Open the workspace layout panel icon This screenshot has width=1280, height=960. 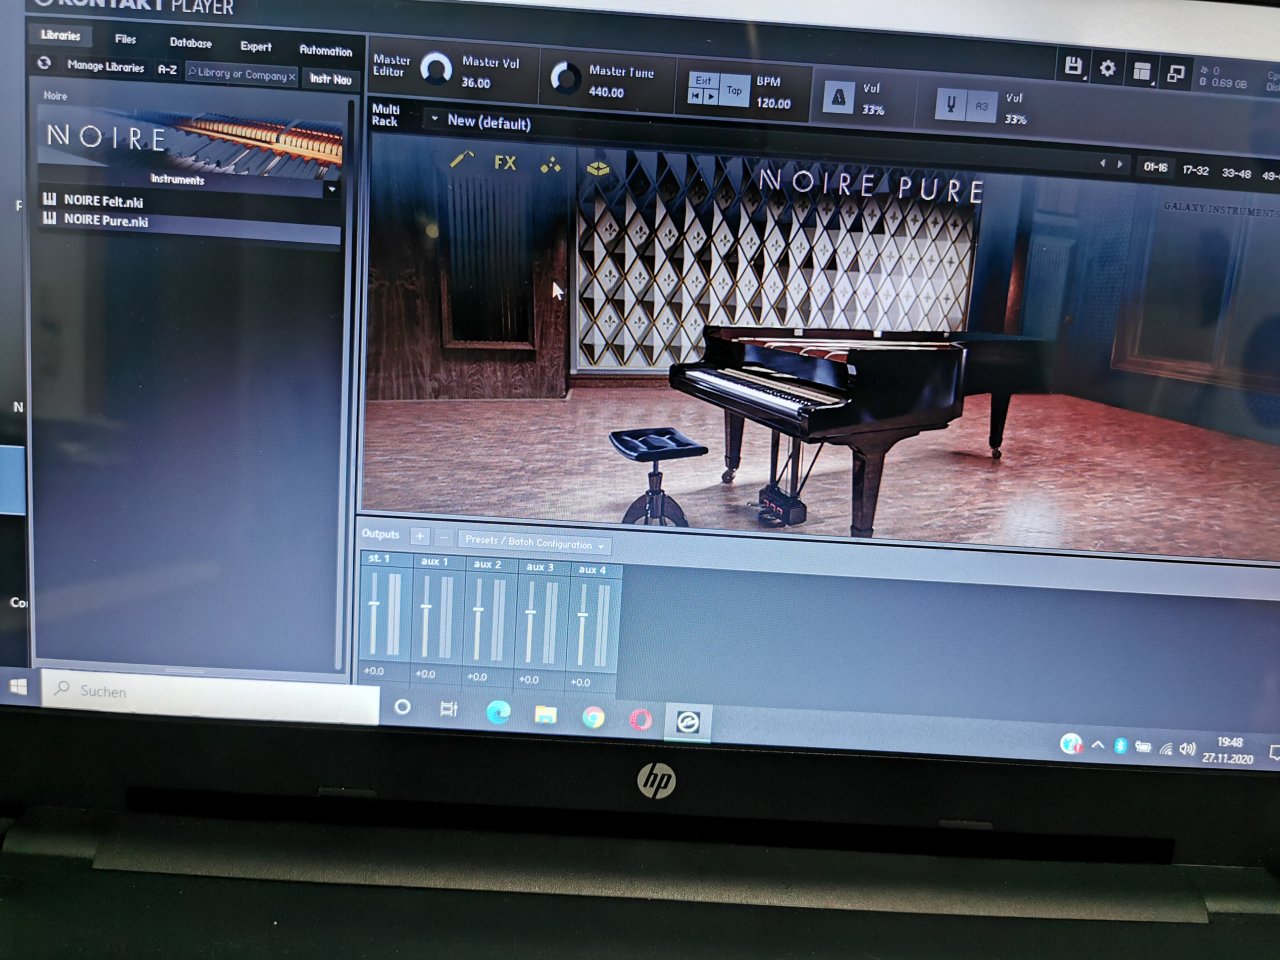pyautogui.click(x=1141, y=70)
